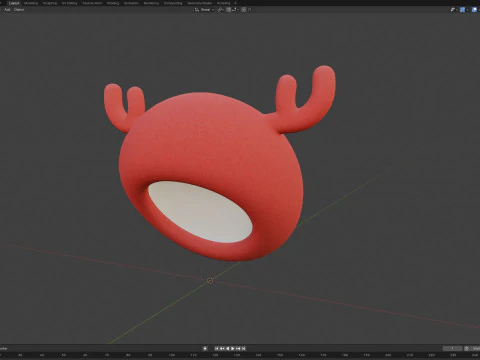This screenshot has width=480, height=360.
Task: Open the Compositing workspace tab
Action: 173,3
